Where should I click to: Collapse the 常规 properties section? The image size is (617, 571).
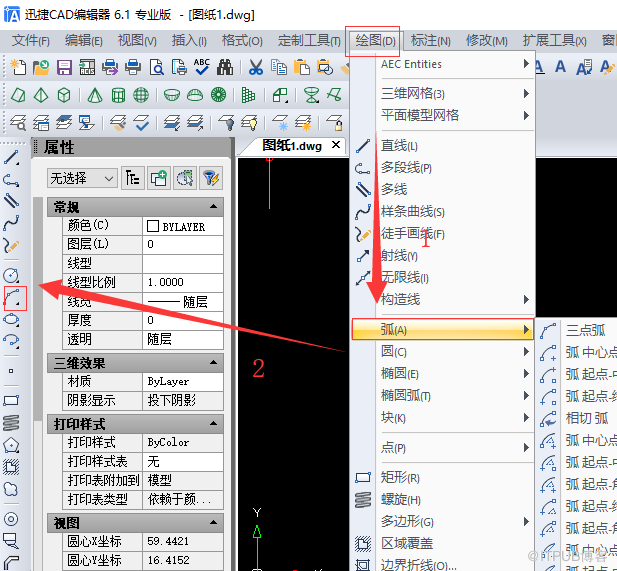pos(214,206)
